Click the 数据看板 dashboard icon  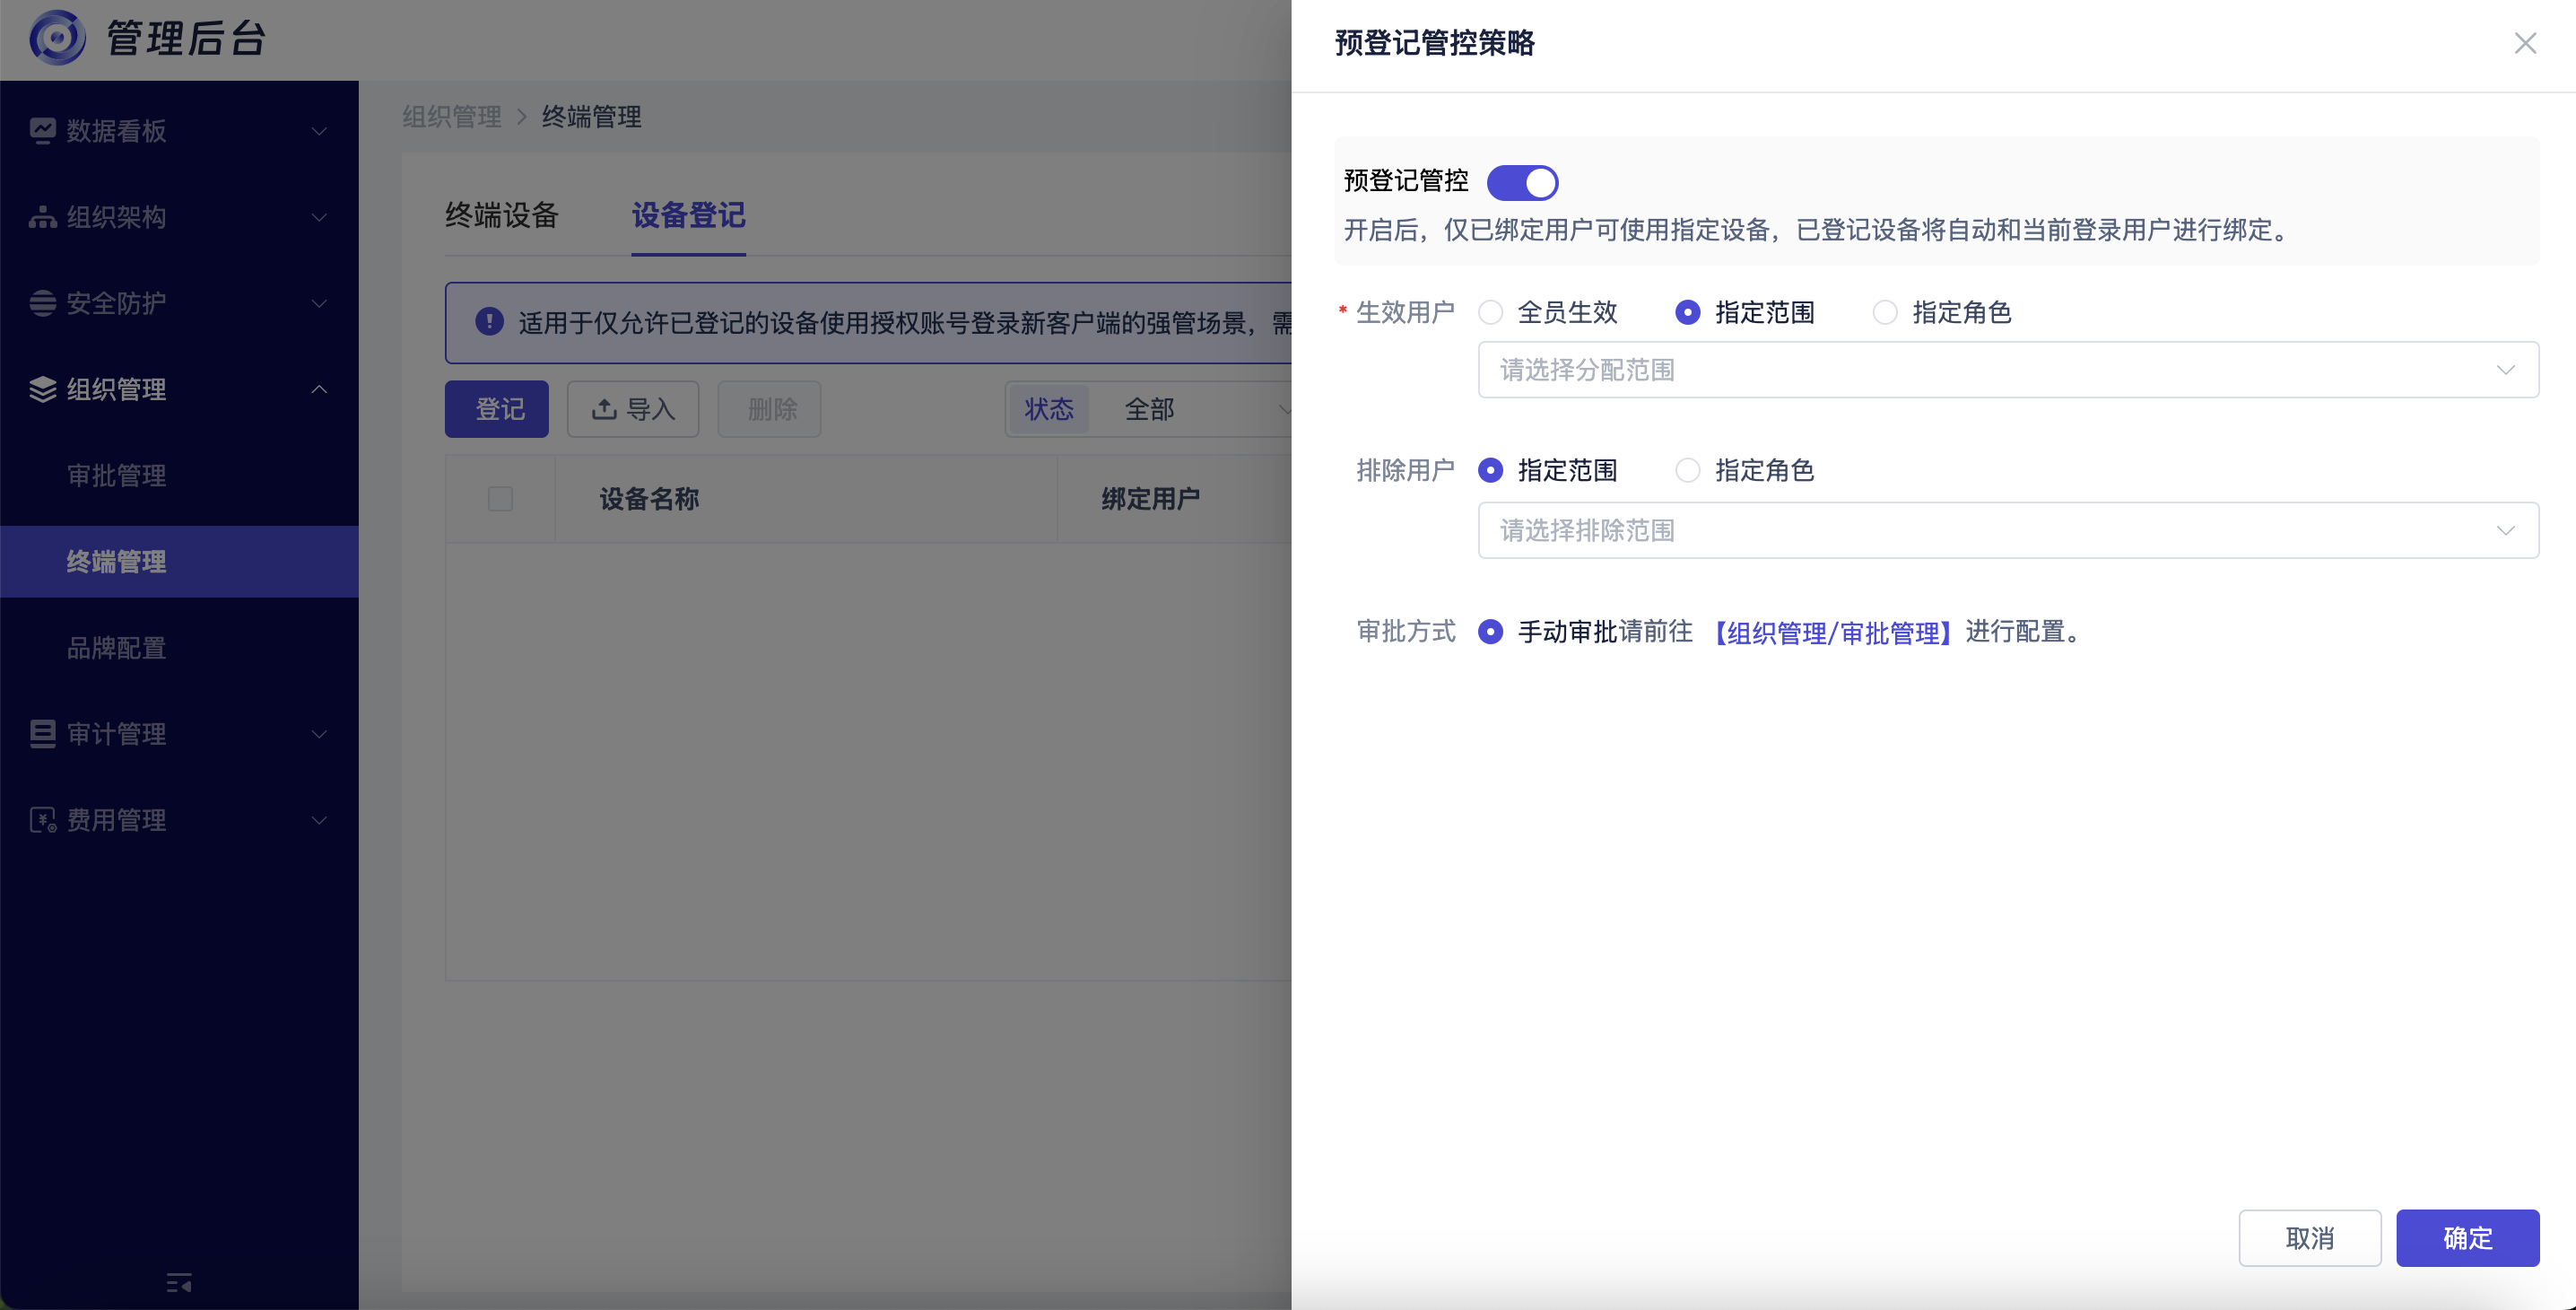pyautogui.click(x=42, y=131)
